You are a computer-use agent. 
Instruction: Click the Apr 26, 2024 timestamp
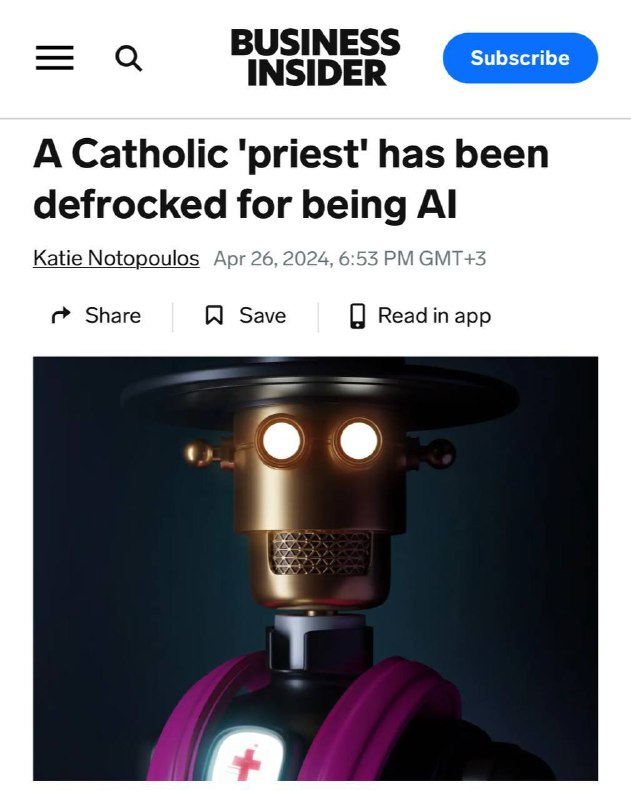pyautogui.click(x=349, y=258)
